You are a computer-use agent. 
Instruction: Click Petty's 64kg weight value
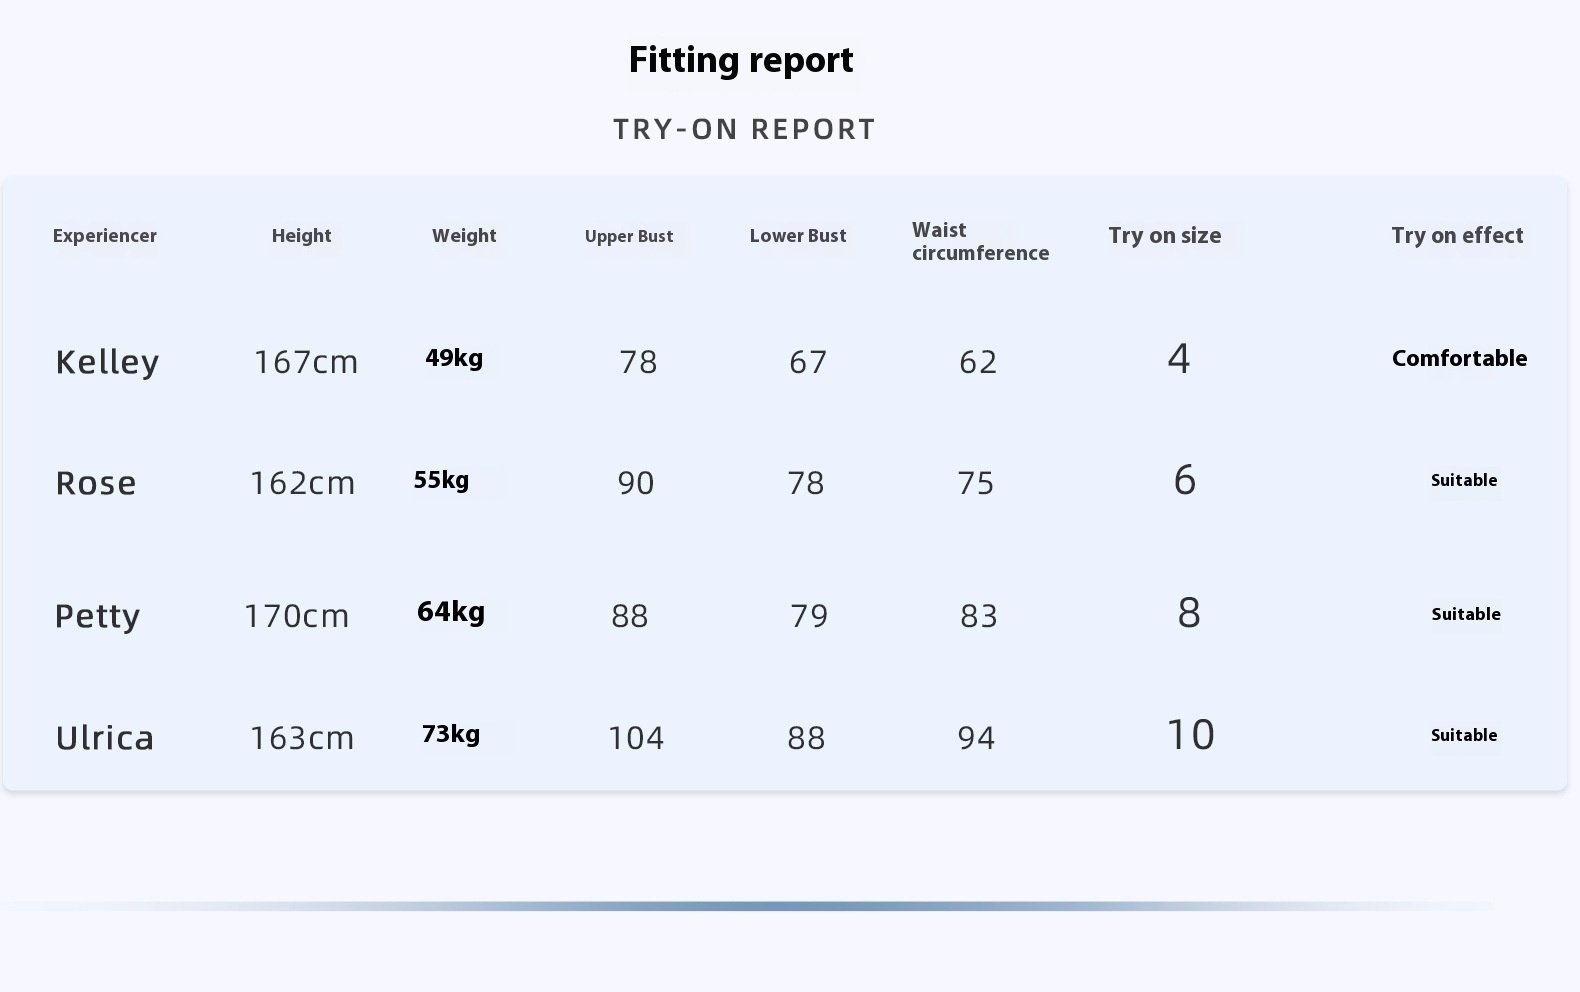[451, 611]
